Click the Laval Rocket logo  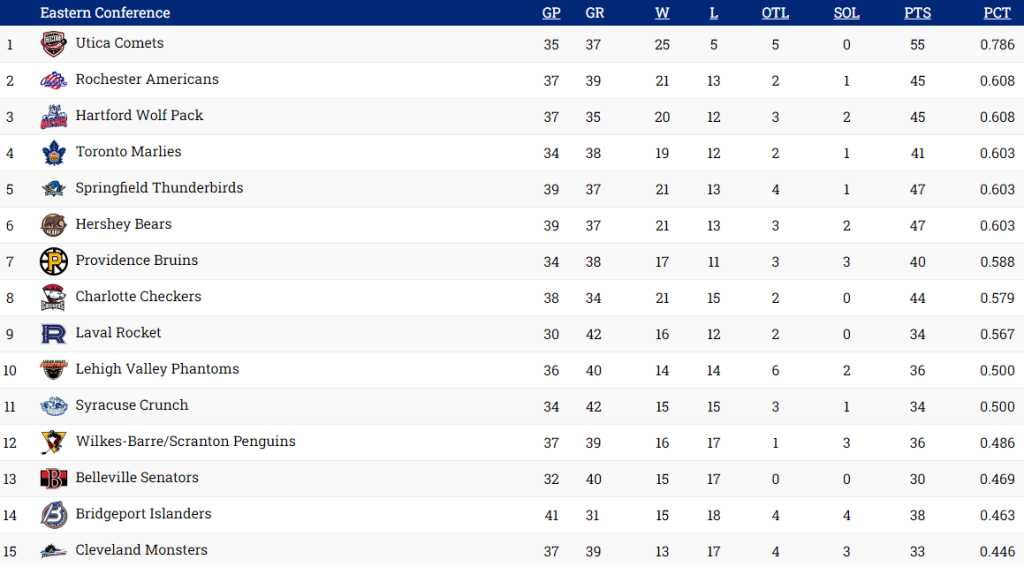click(53, 334)
